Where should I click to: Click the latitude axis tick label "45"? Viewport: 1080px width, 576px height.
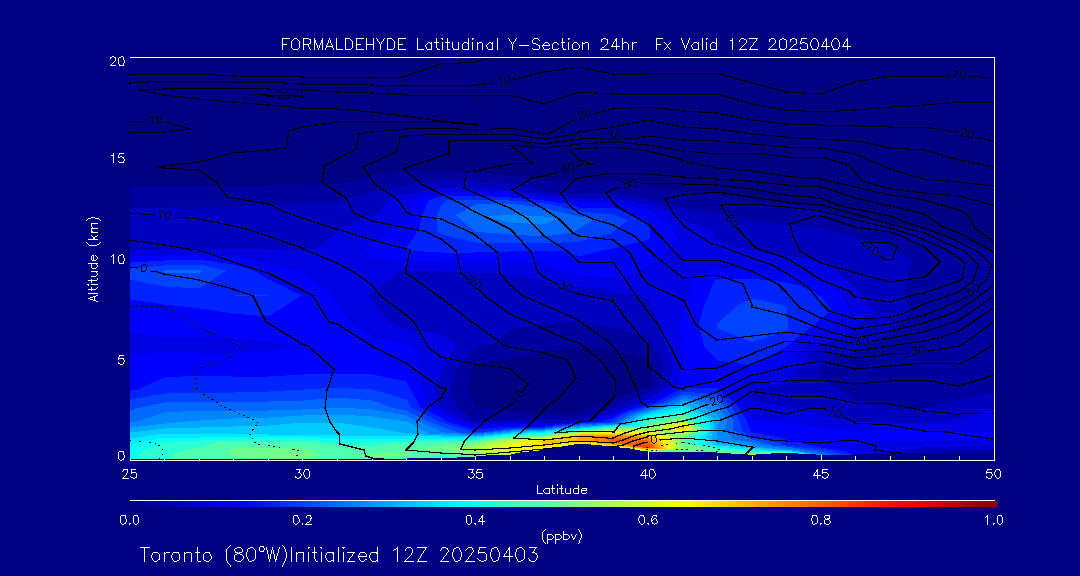[x=820, y=474]
